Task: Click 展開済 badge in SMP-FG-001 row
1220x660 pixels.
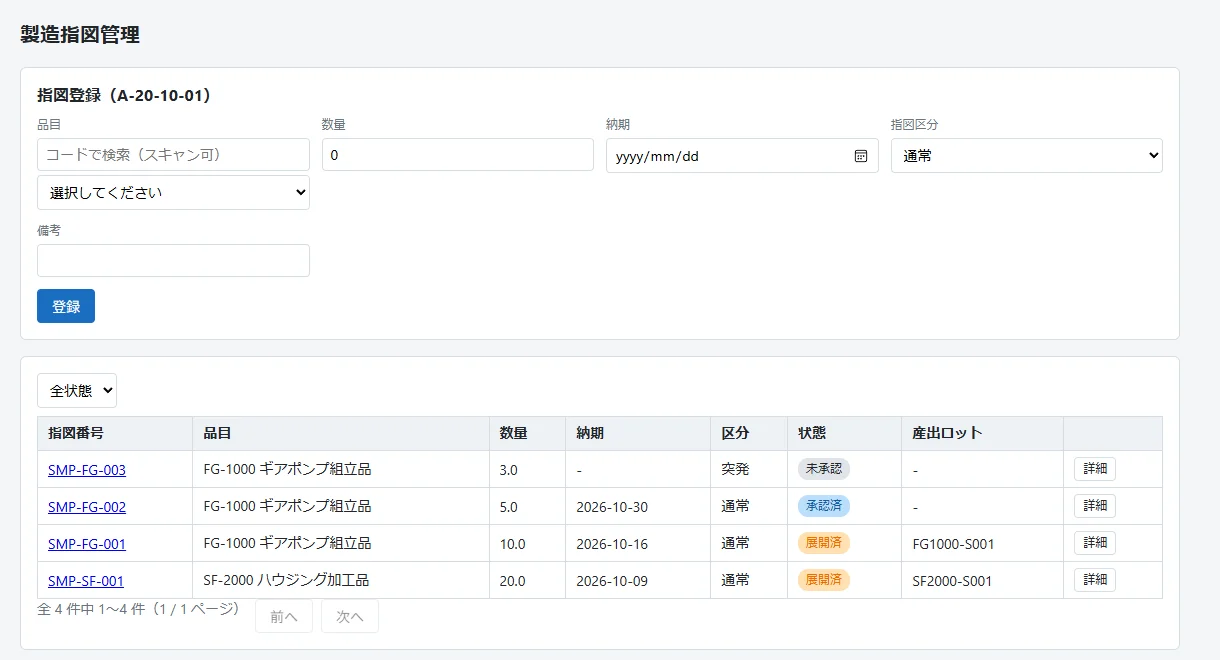Action: point(824,543)
